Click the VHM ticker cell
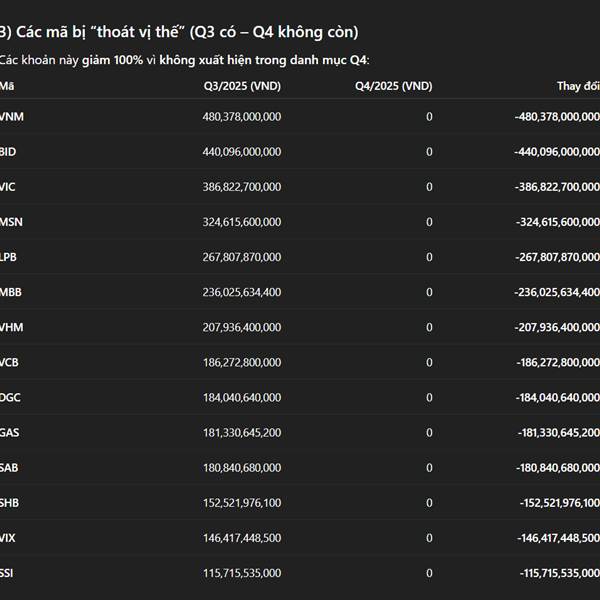This screenshot has width=600, height=600. click(x=12, y=327)
